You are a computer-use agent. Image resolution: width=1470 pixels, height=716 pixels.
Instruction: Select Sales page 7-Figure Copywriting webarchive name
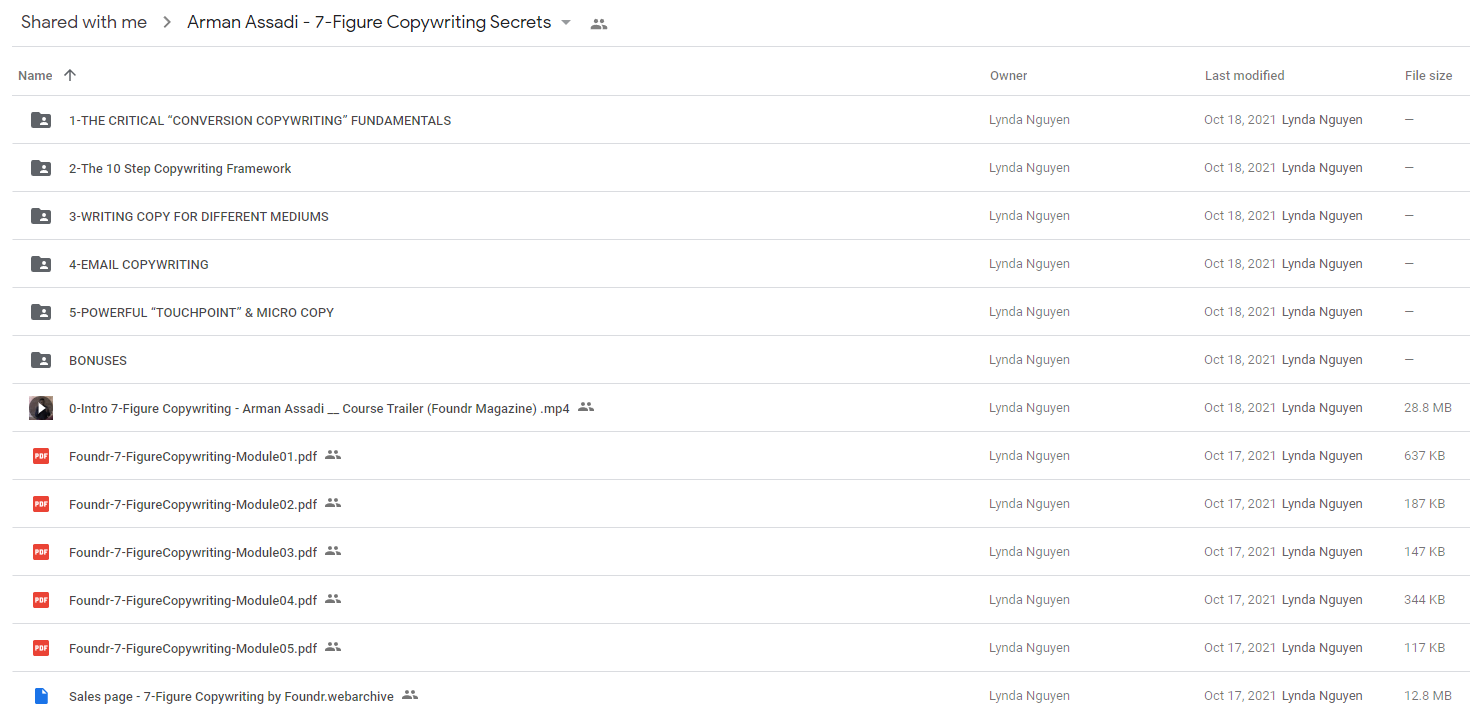[231, 697]
